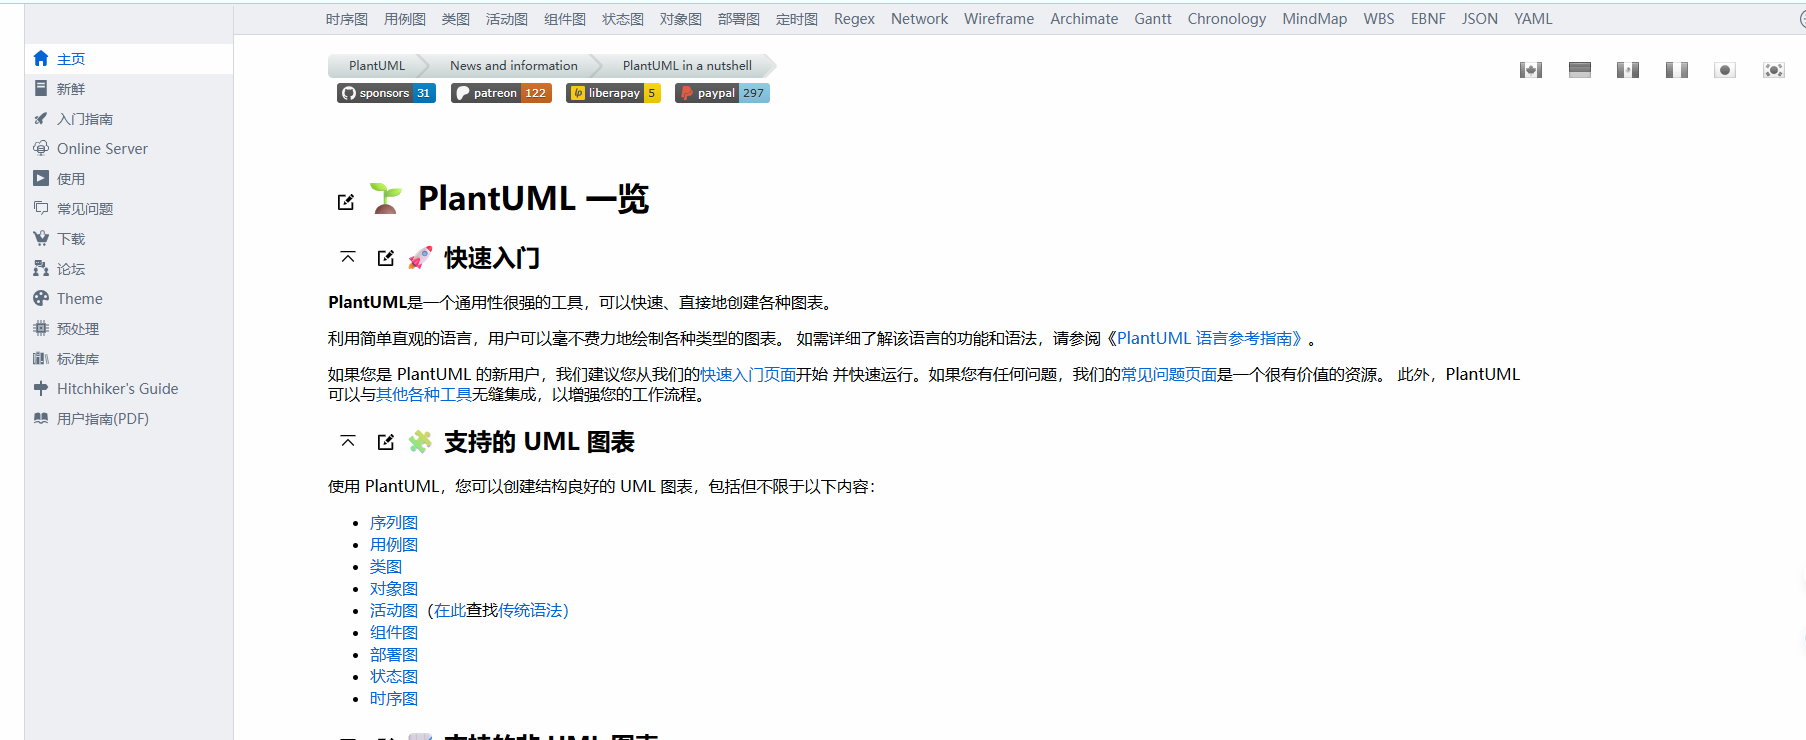The height and width of the screenshot is (740, 1806).
Task: Click edit icon next to 快速入门 heading
Action: (386, 258)
